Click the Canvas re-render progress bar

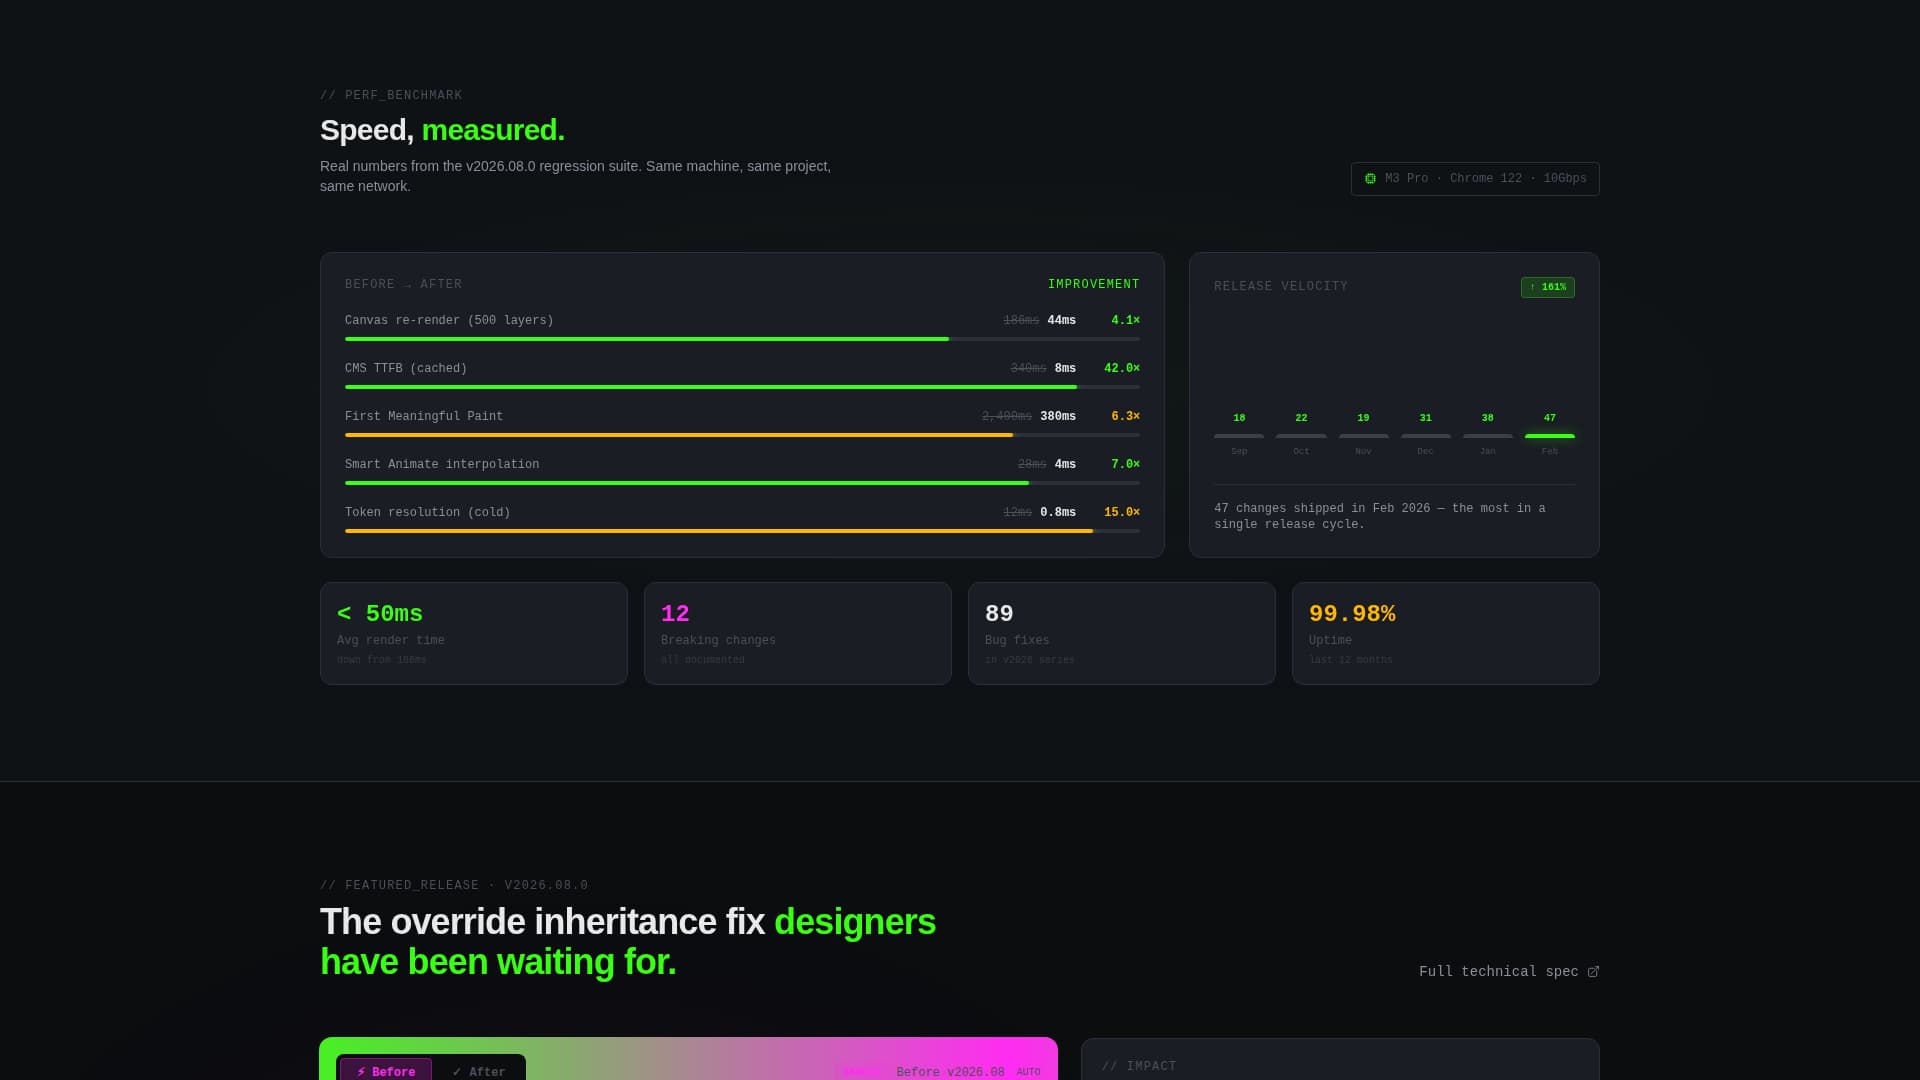(x=742, y=339)
